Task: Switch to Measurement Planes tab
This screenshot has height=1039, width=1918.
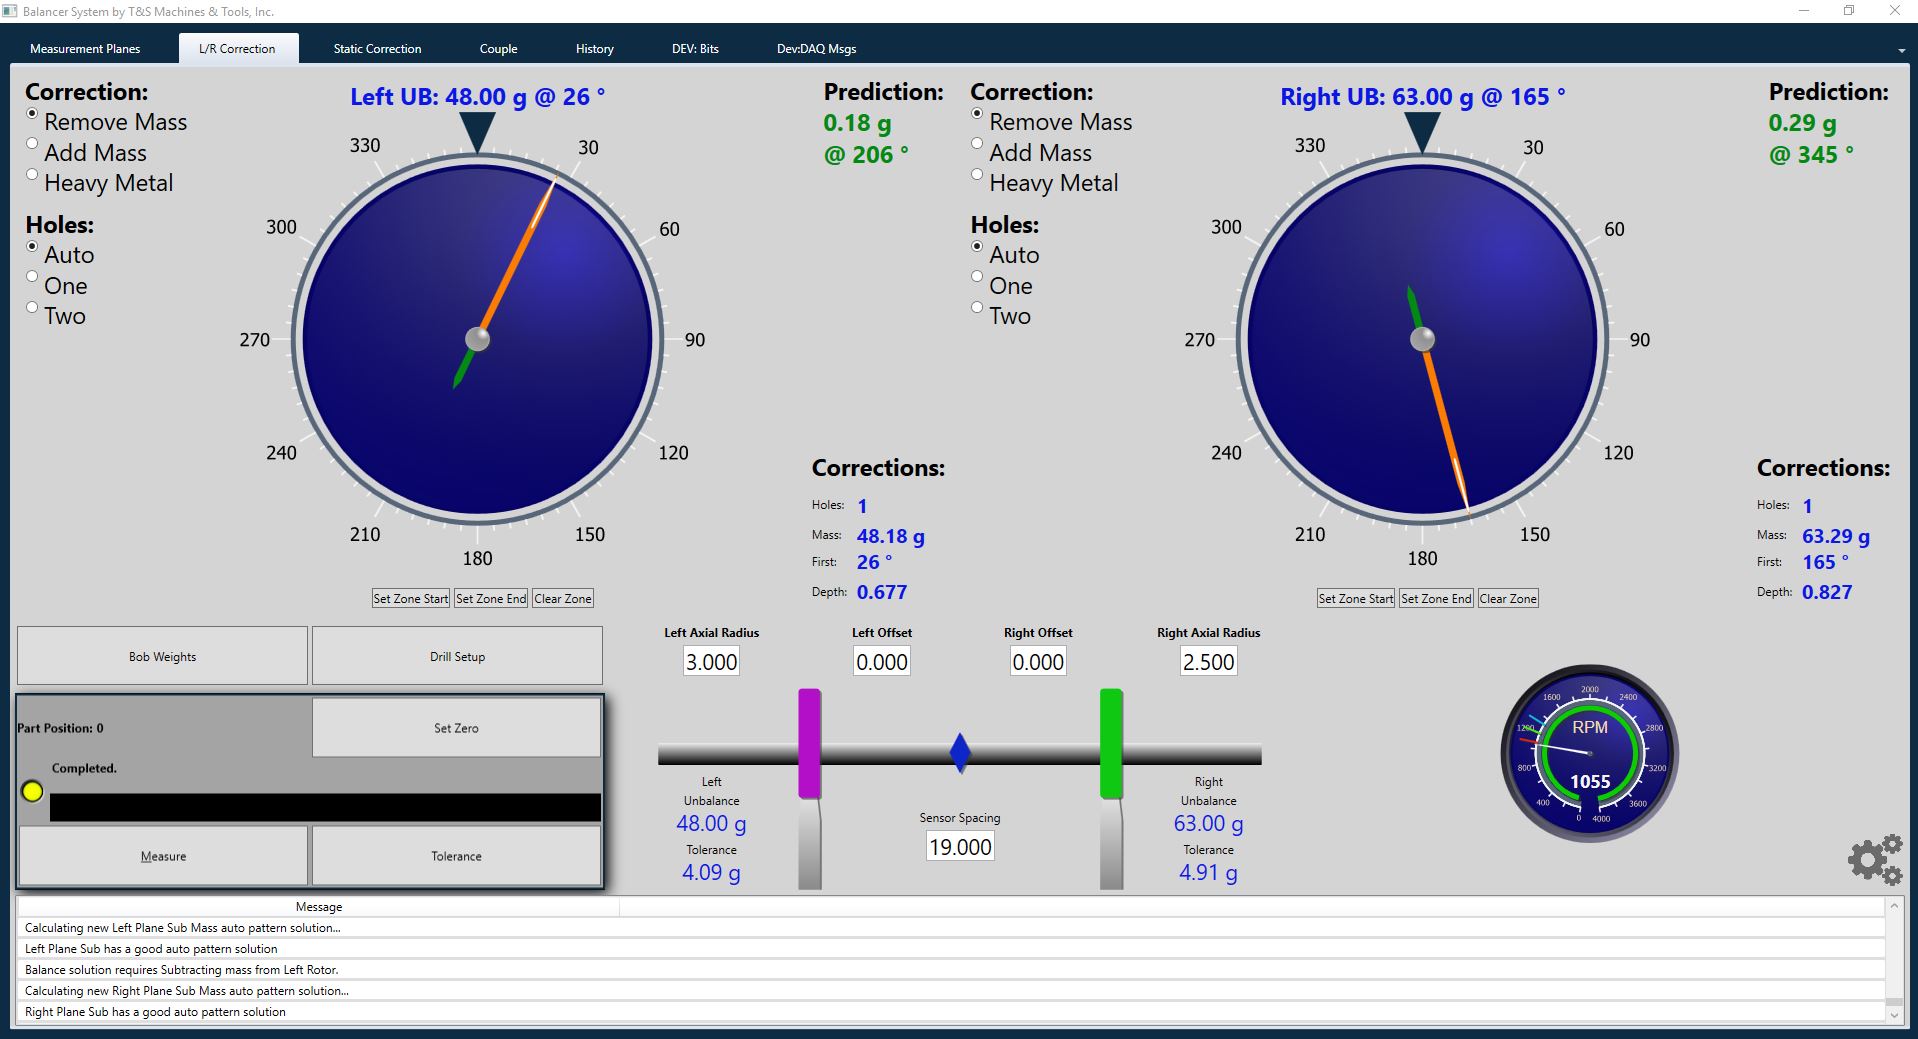Action: click(x=85, y=48)
